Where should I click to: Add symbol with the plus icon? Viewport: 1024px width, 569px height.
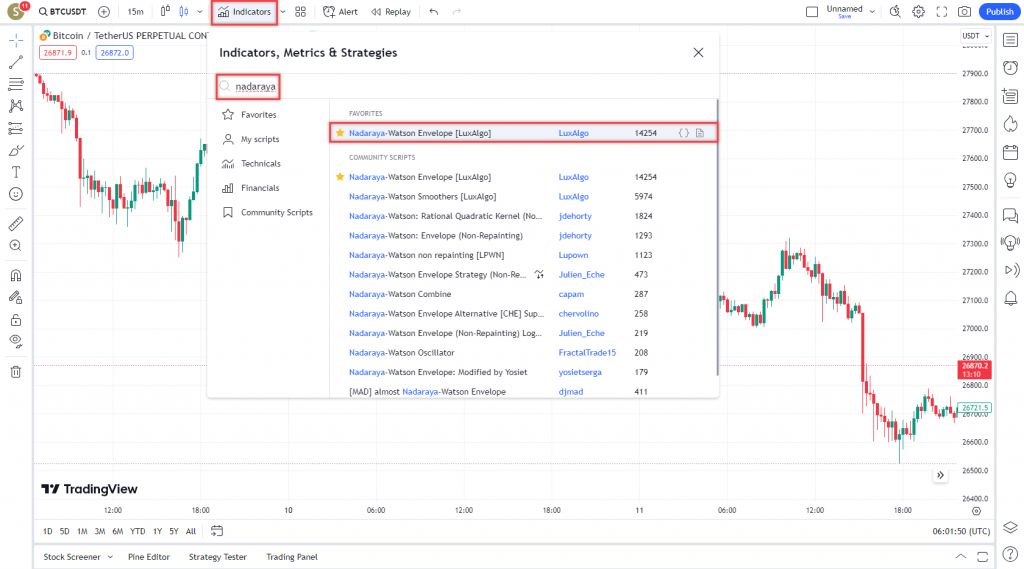104,12
